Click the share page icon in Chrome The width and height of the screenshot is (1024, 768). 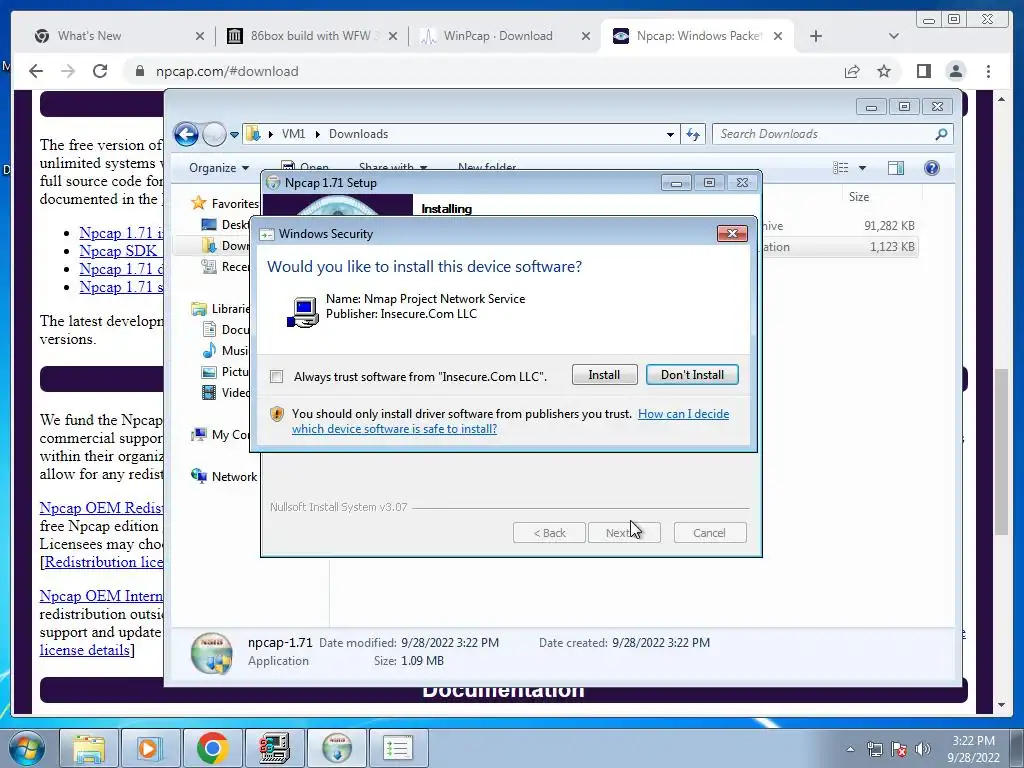[x=852, y=71]
